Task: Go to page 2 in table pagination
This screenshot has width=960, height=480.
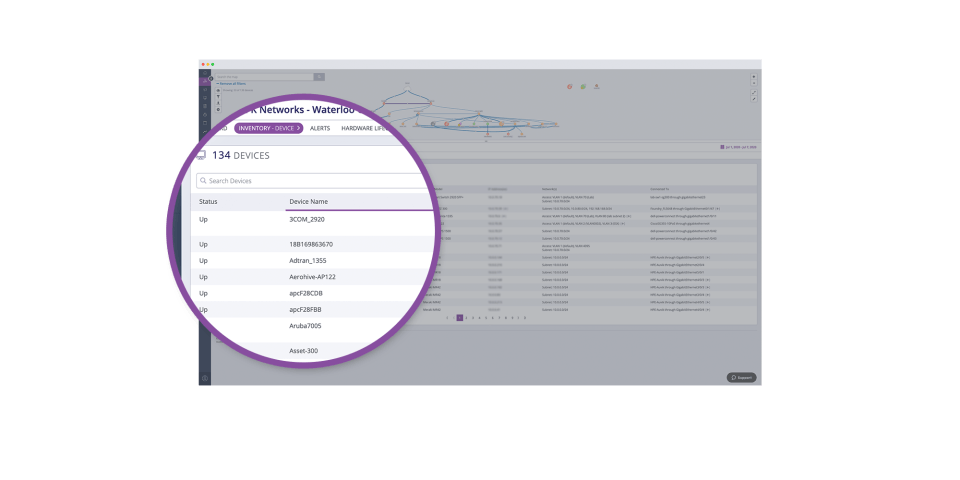Action: click(466, 318)
